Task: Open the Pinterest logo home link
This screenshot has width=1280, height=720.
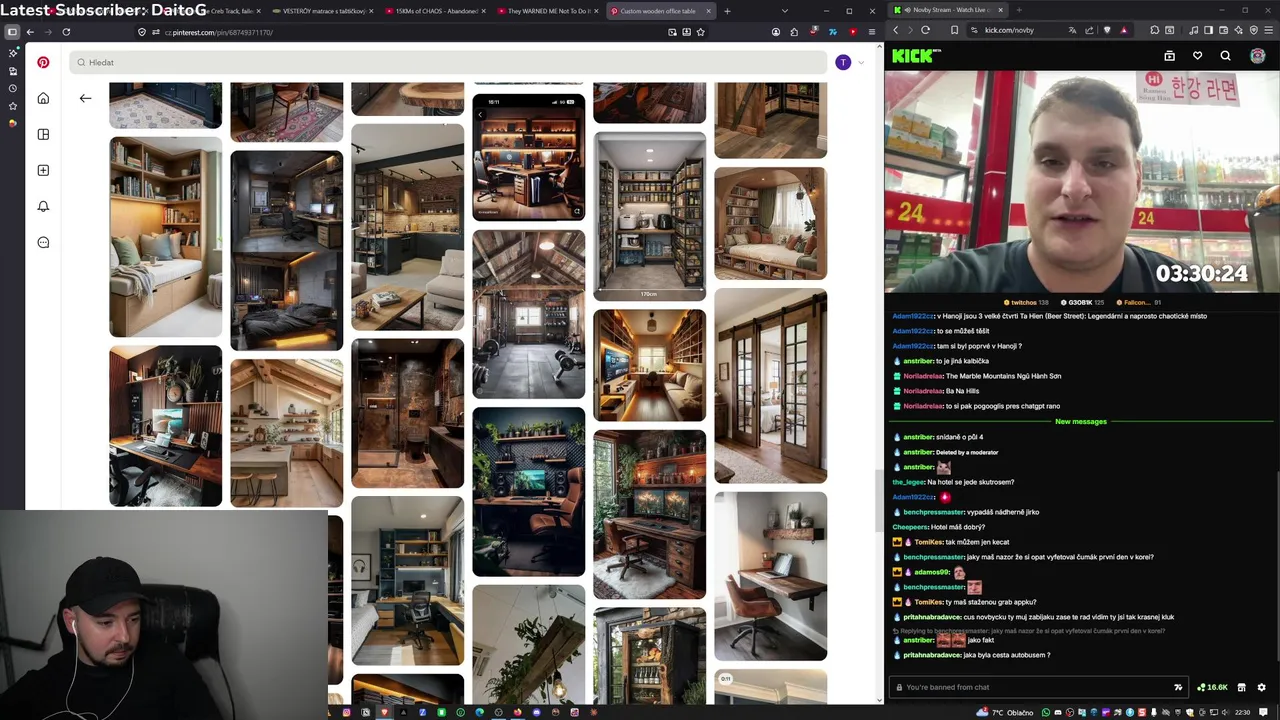Action: coord(43,62)
